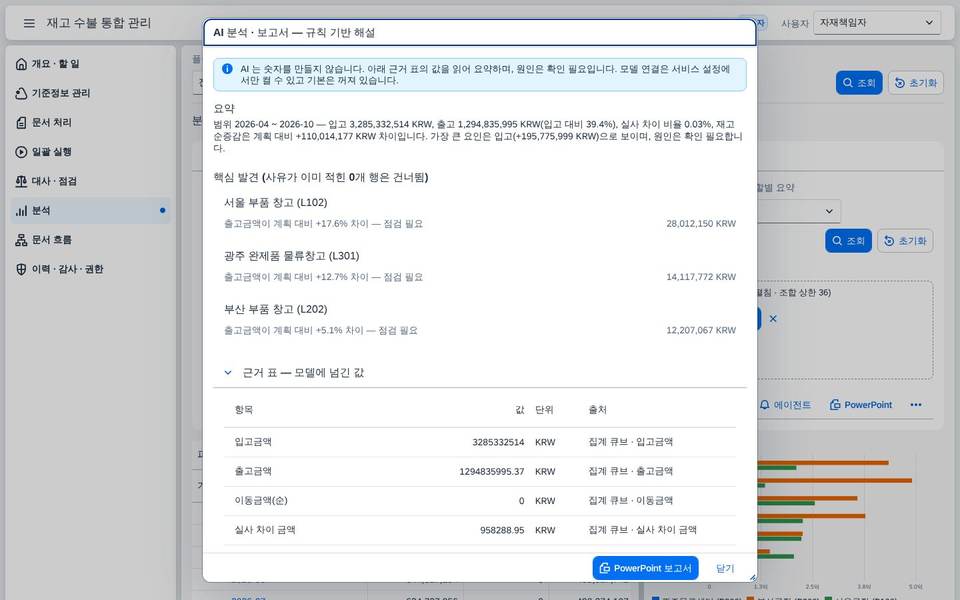Image resolution: width=960 pixels, height=600 pixels.
Task: Click the lower 조회 search button
Action: pyautogui.click(x=849, y=241)
